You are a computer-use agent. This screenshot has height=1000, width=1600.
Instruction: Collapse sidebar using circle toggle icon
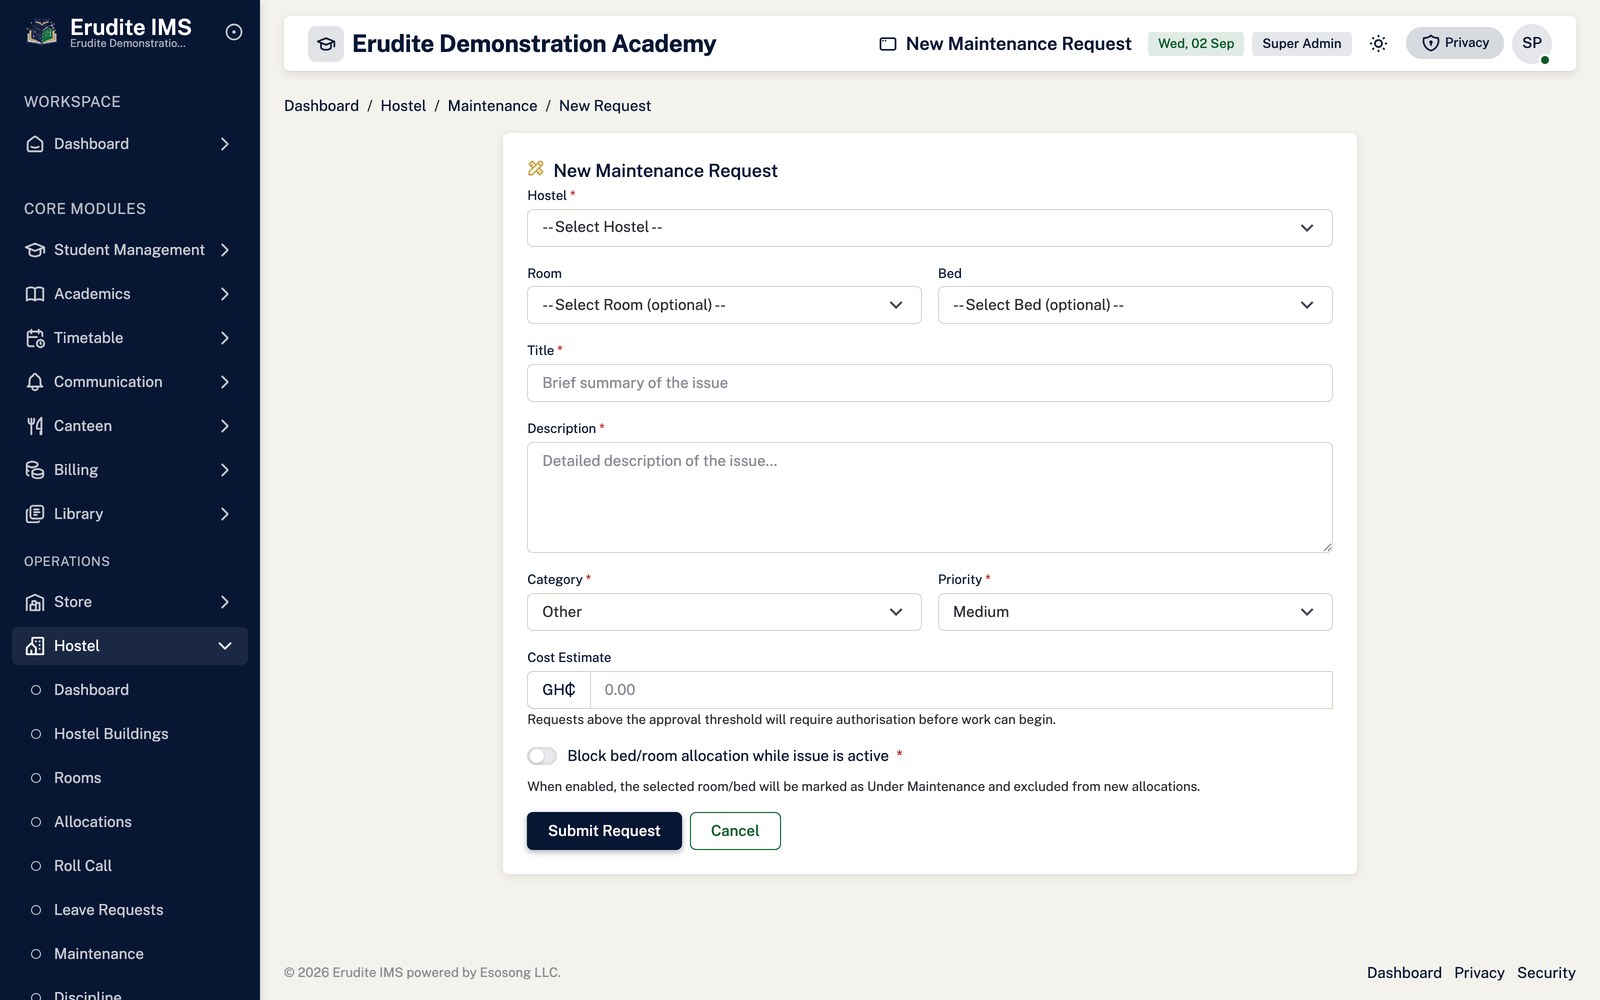point(234,32)
